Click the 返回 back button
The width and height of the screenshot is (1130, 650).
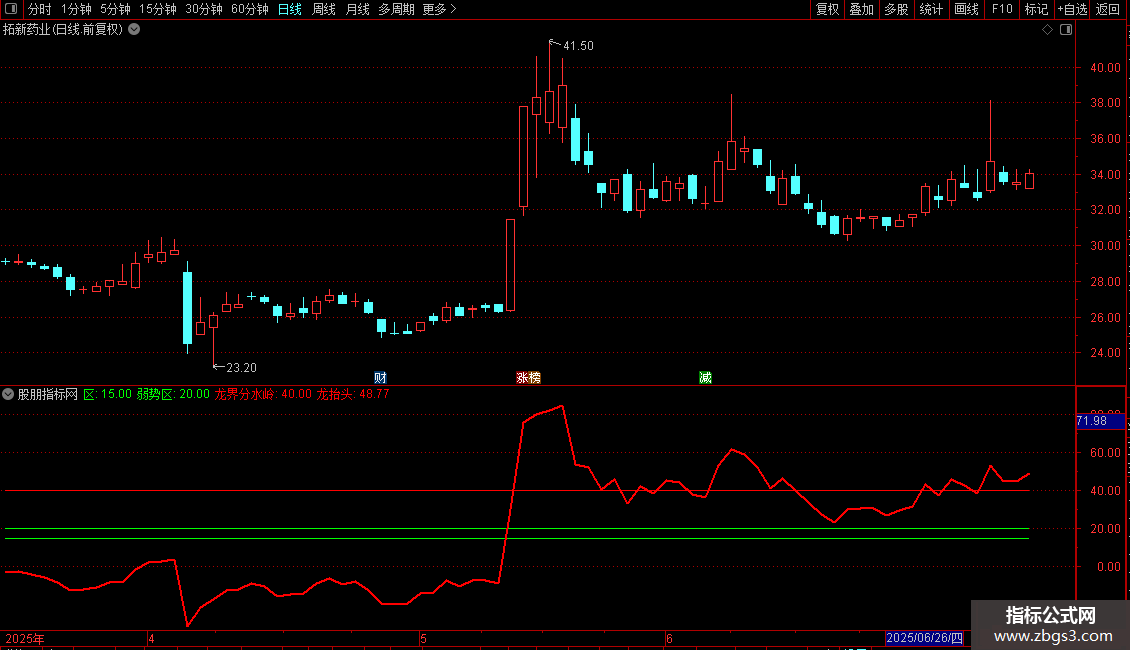tap(1108, 9)
